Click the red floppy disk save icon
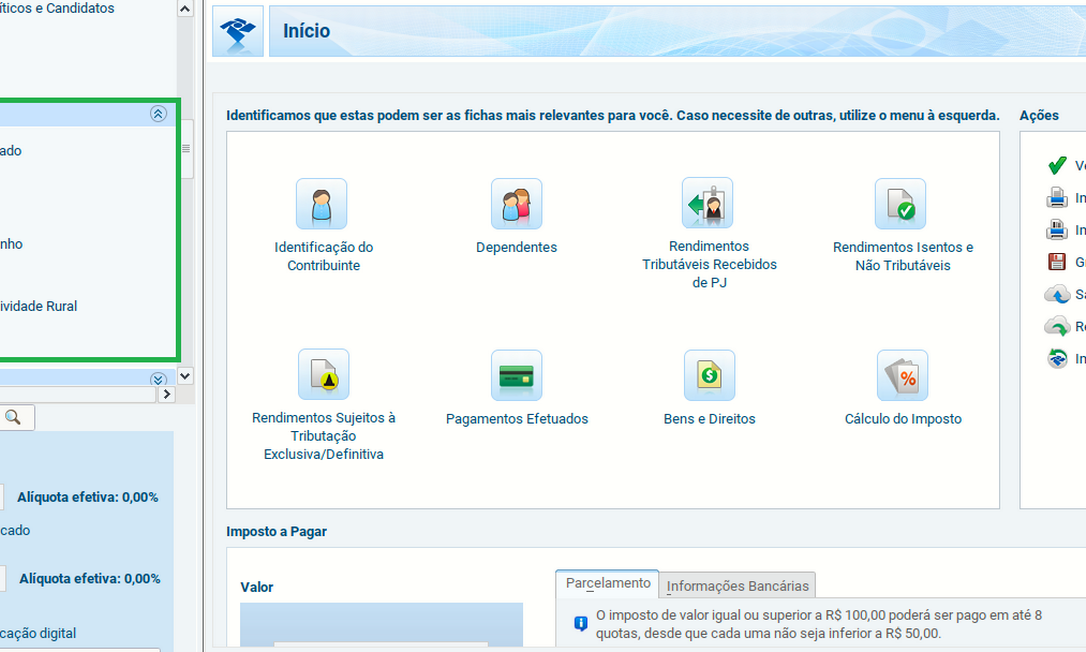 pyautogui.click(x=1057, y=262)
